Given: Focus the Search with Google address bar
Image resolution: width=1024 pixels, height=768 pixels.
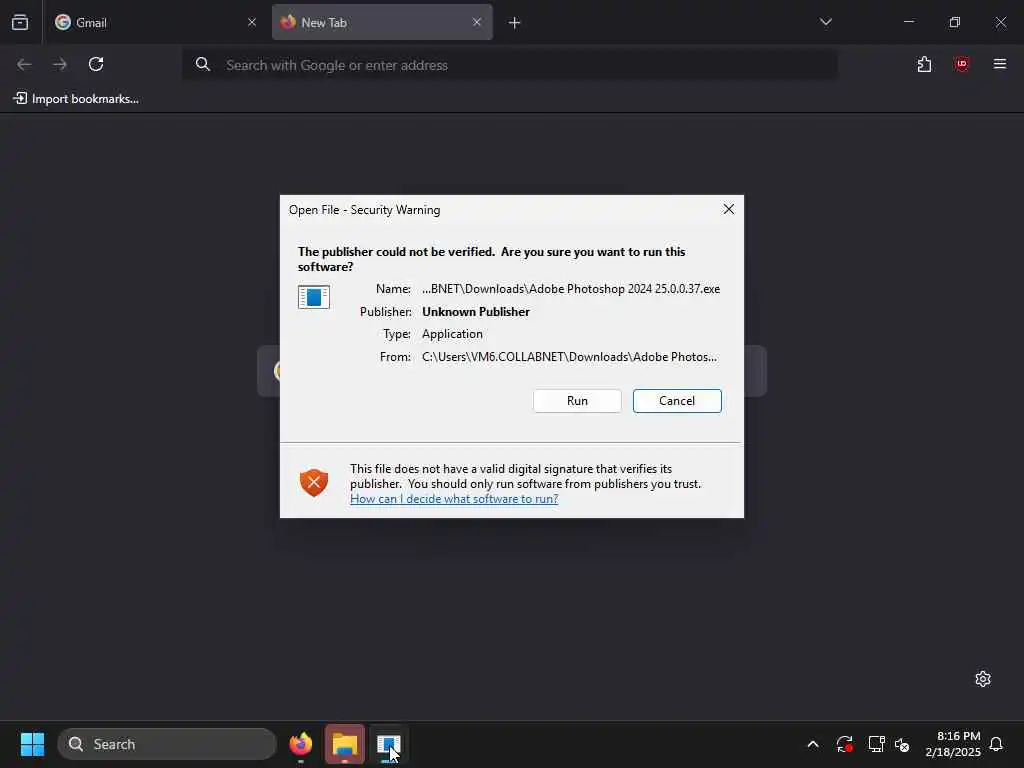Looking at the screenshot, I should [x=509, y=65].
